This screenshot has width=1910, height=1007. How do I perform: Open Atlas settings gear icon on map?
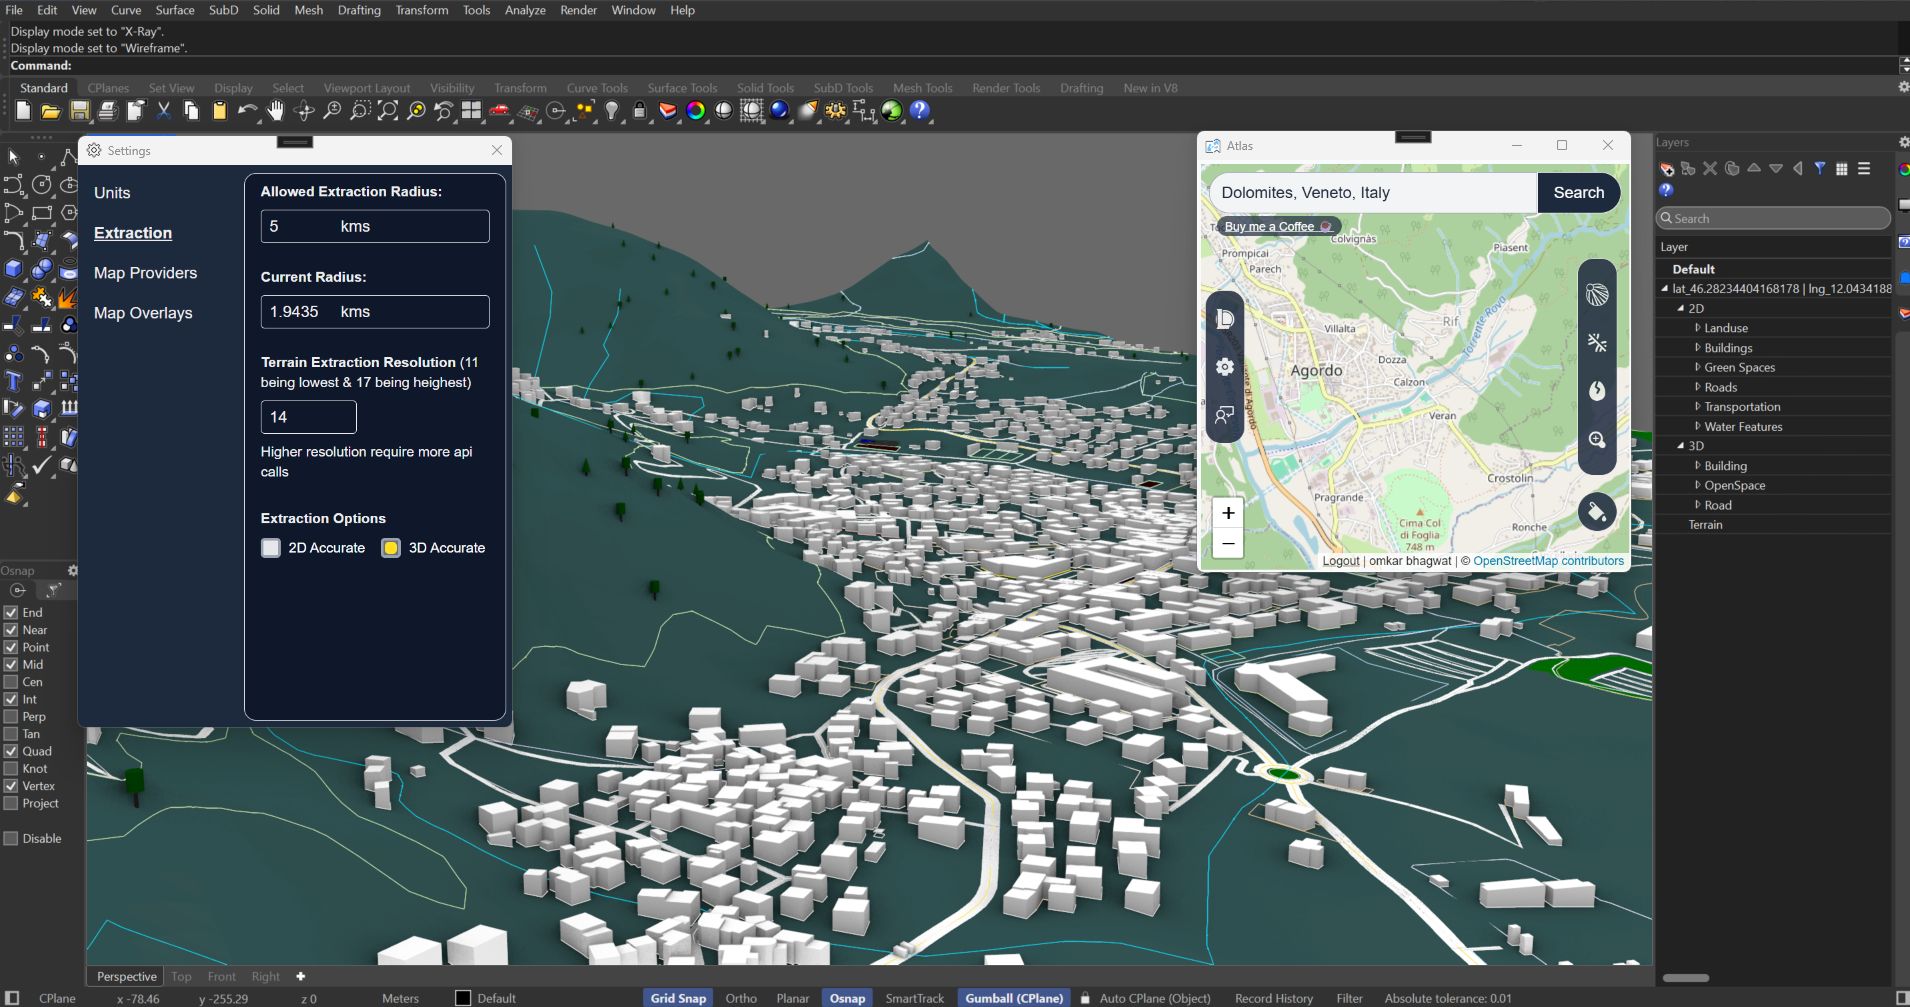point(1224,367)
